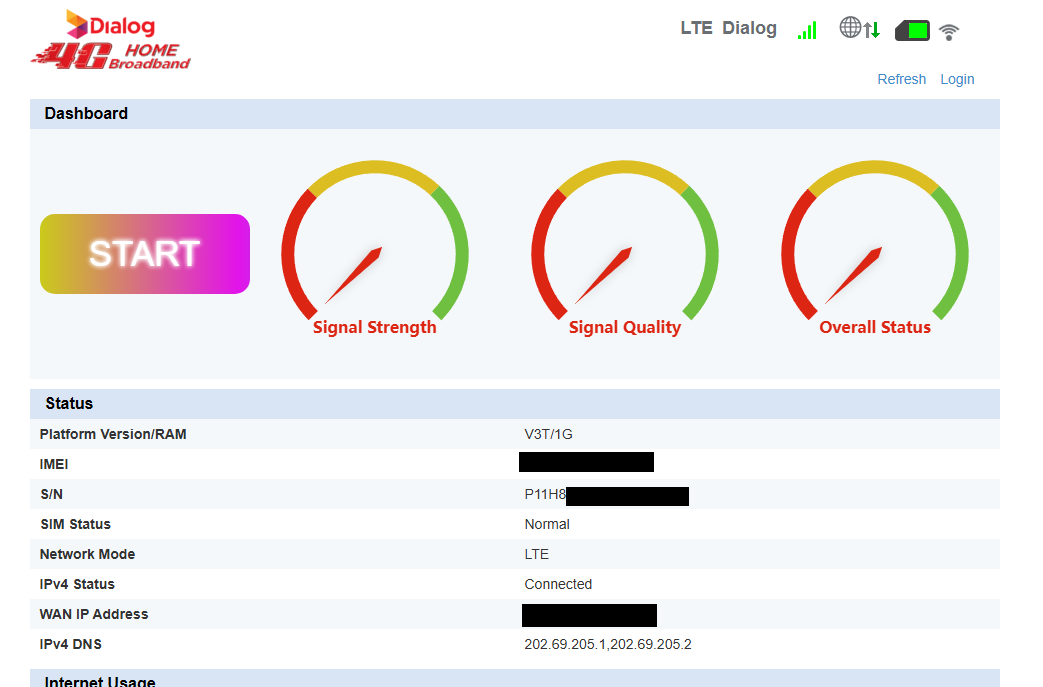This screenshot has width=1043, height=687.
Task: Open the Refresh link
Action: tap(901, 79)
